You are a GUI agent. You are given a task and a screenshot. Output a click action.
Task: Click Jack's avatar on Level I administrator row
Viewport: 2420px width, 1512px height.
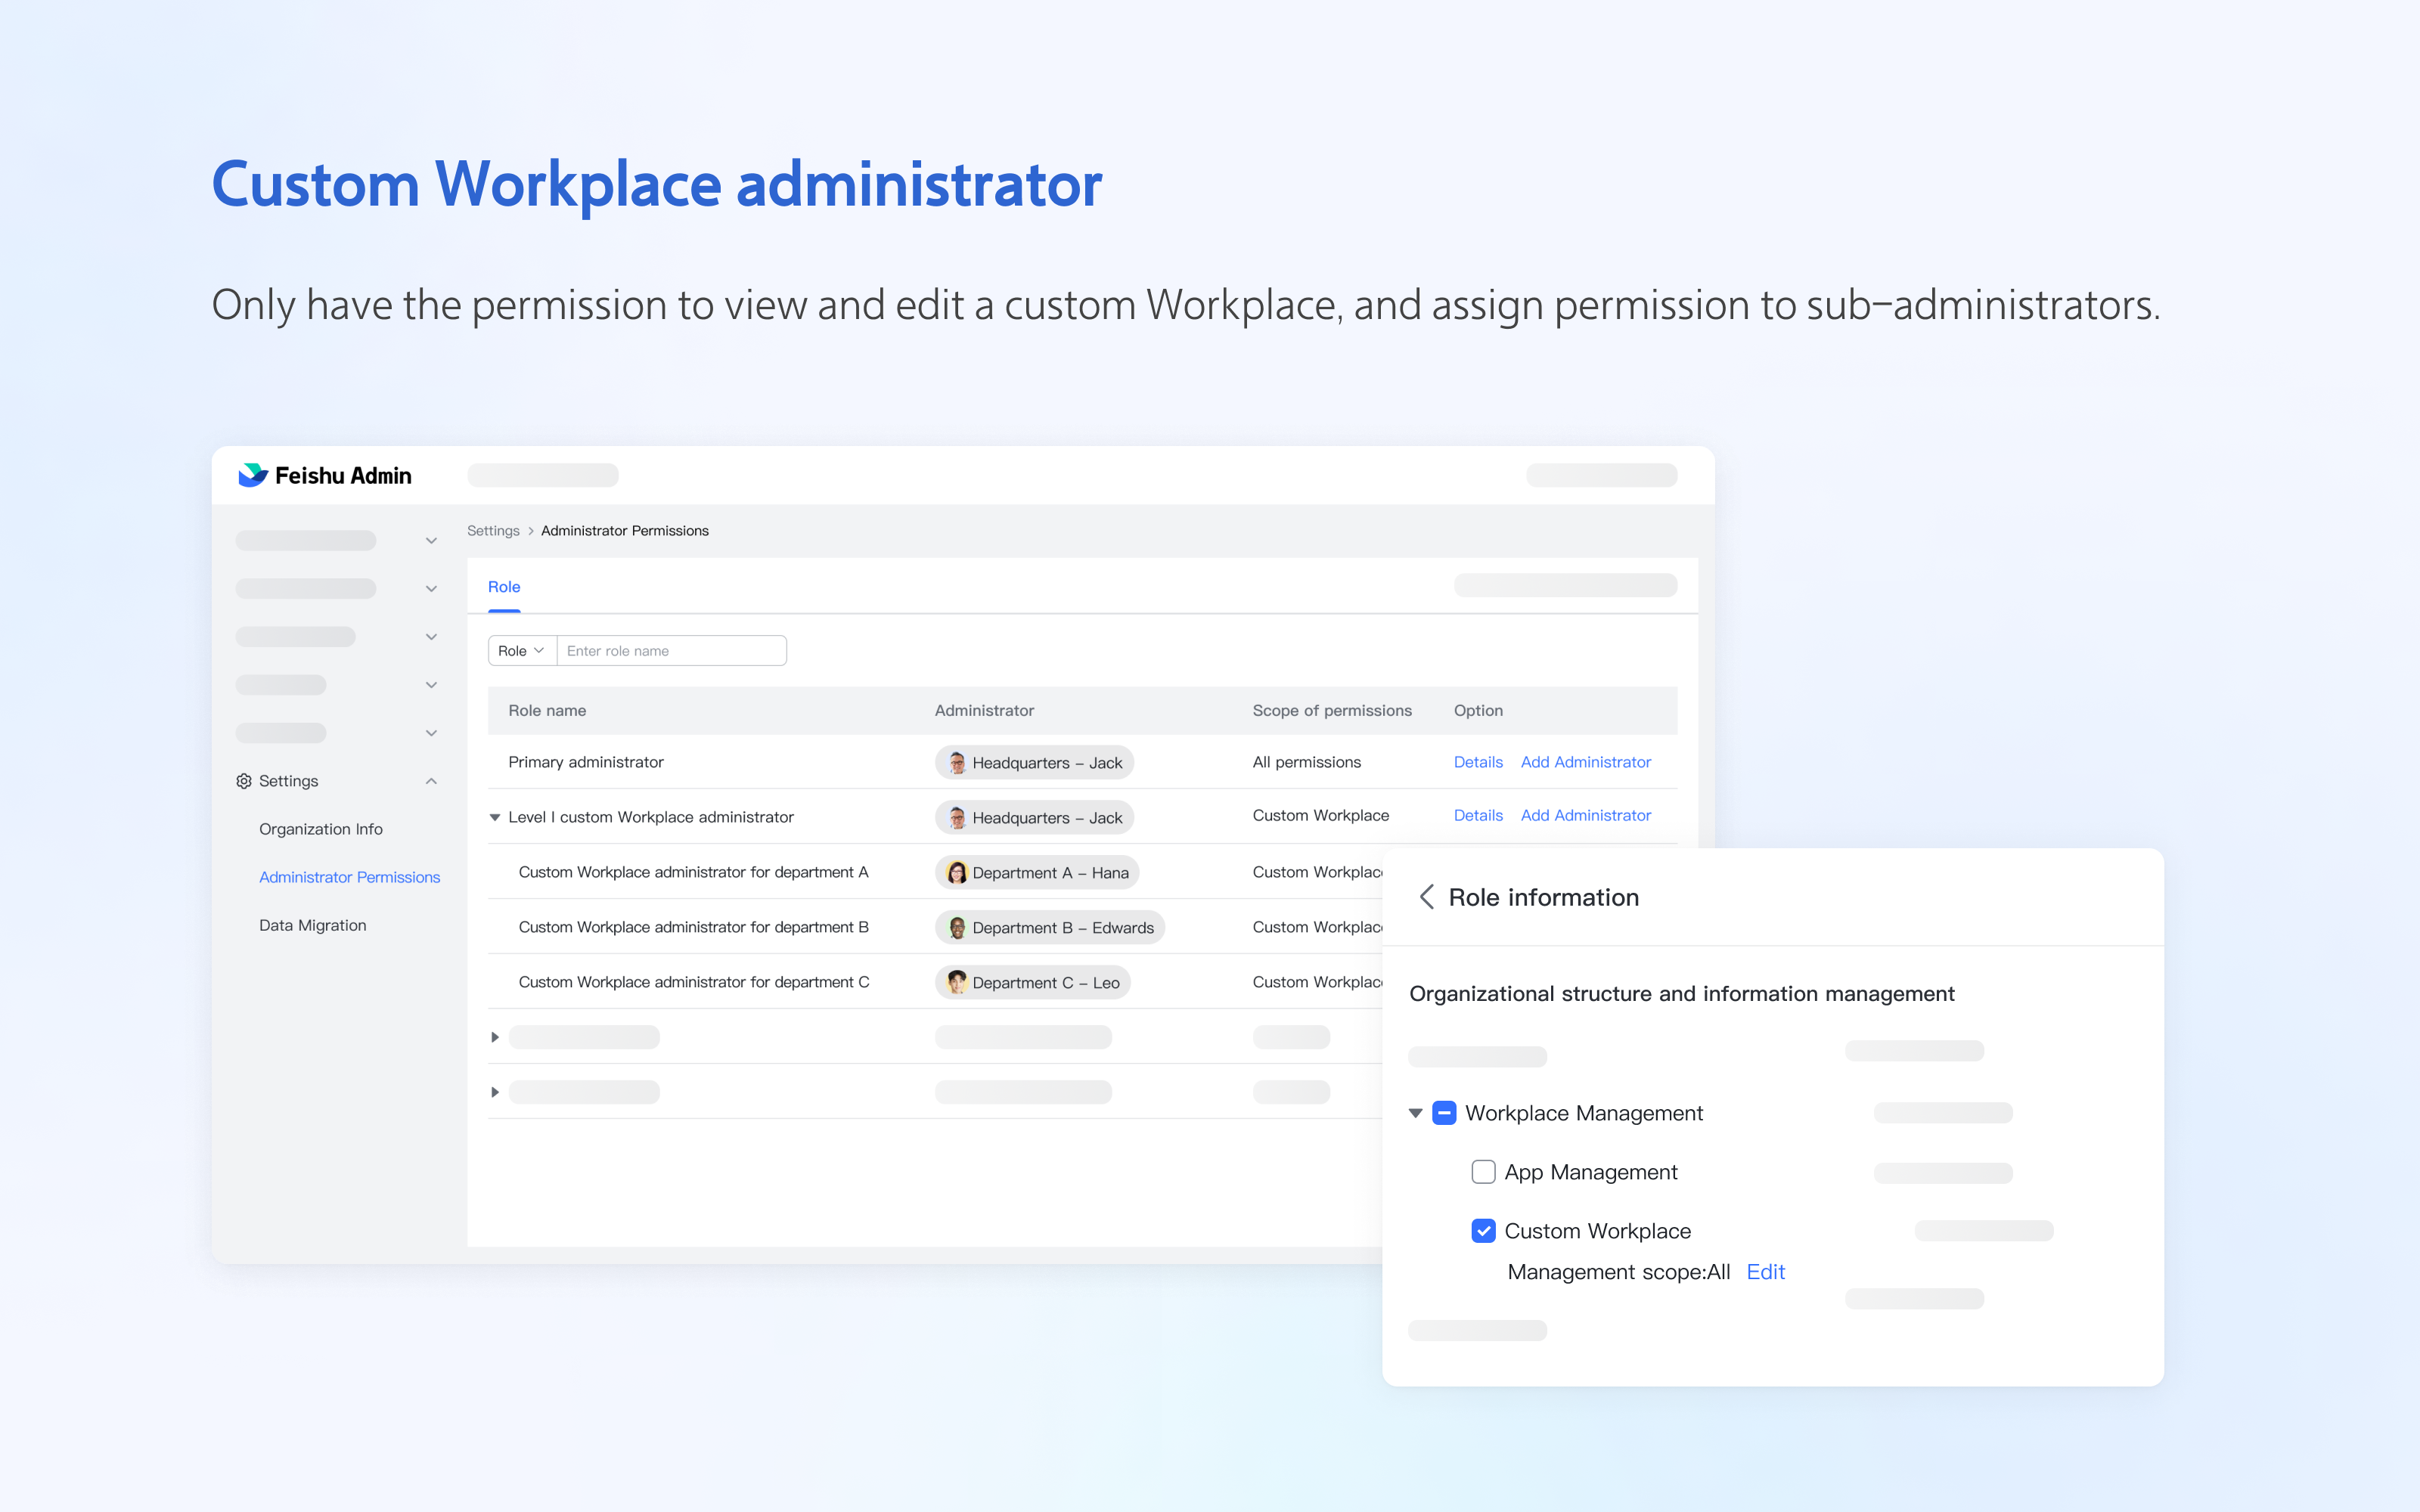(957, 817)
